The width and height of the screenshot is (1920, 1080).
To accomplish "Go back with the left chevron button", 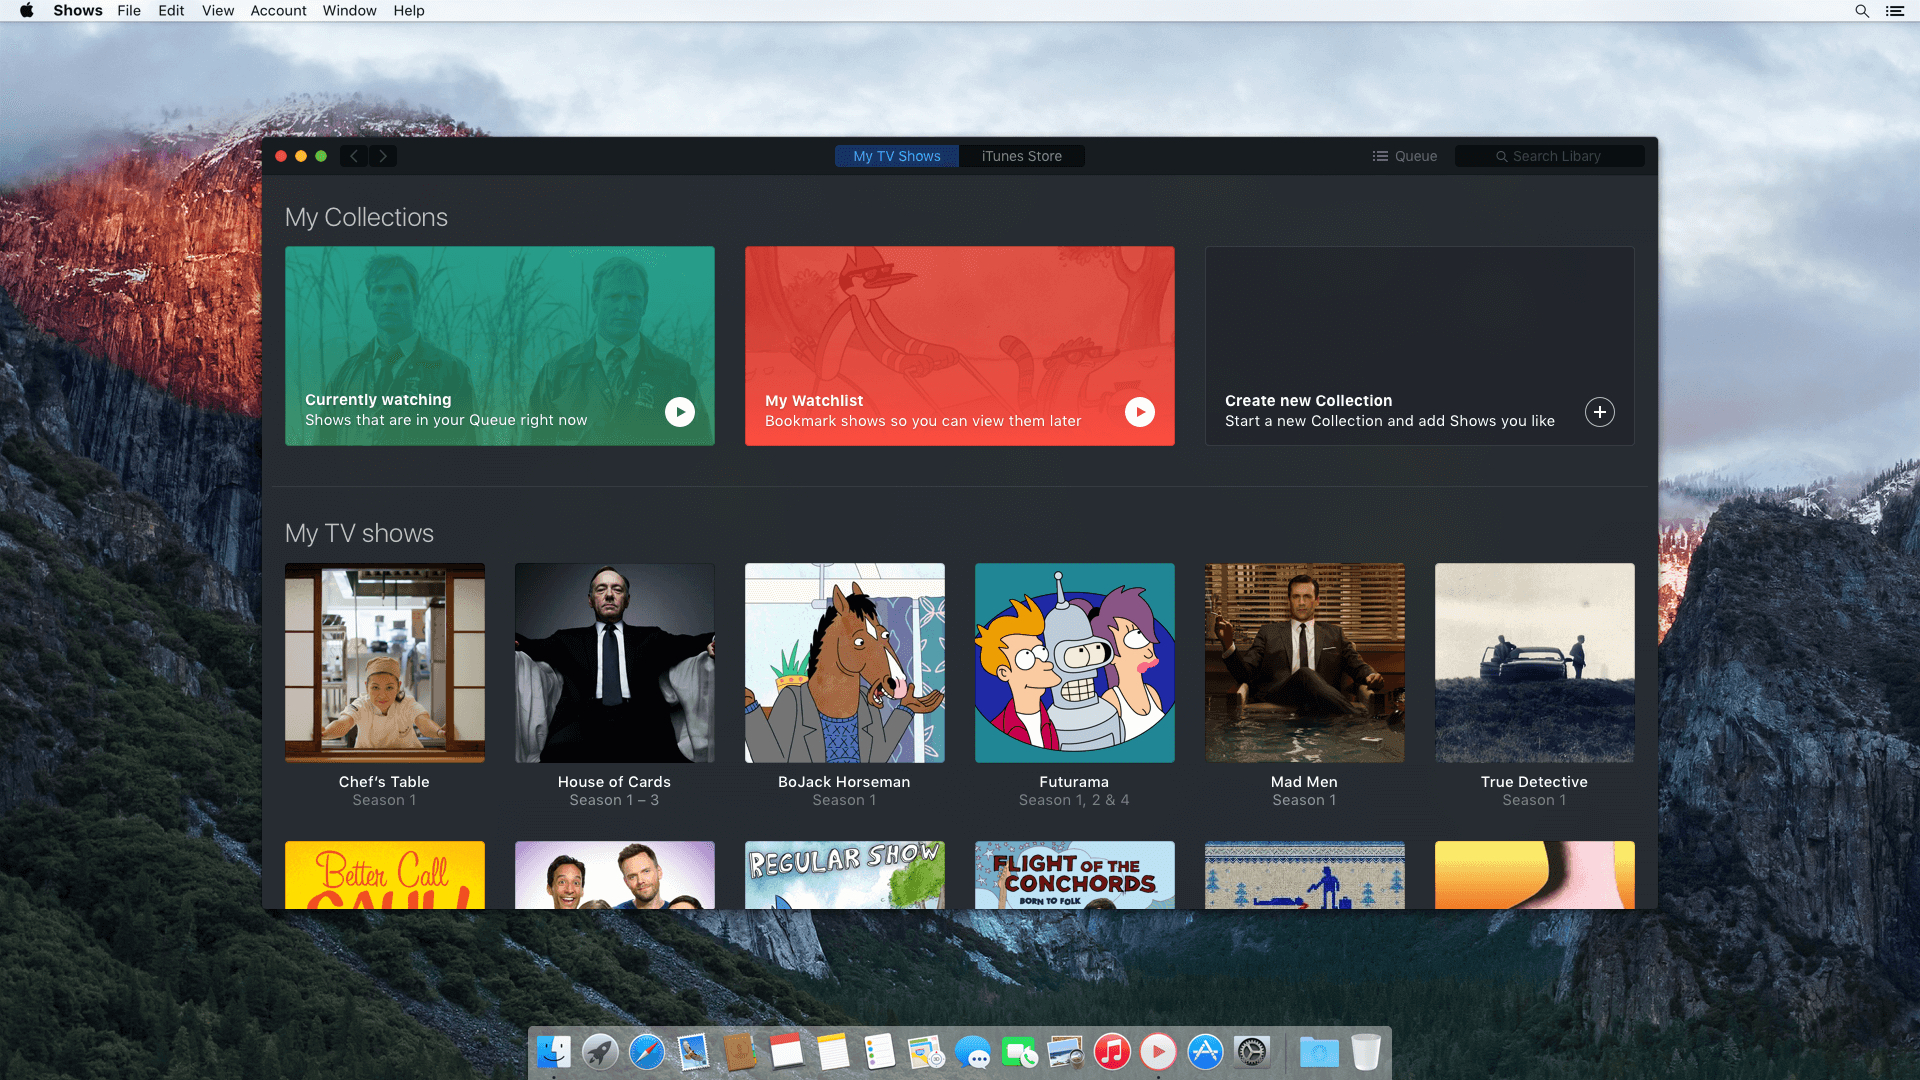I will [x=354, y=156].
